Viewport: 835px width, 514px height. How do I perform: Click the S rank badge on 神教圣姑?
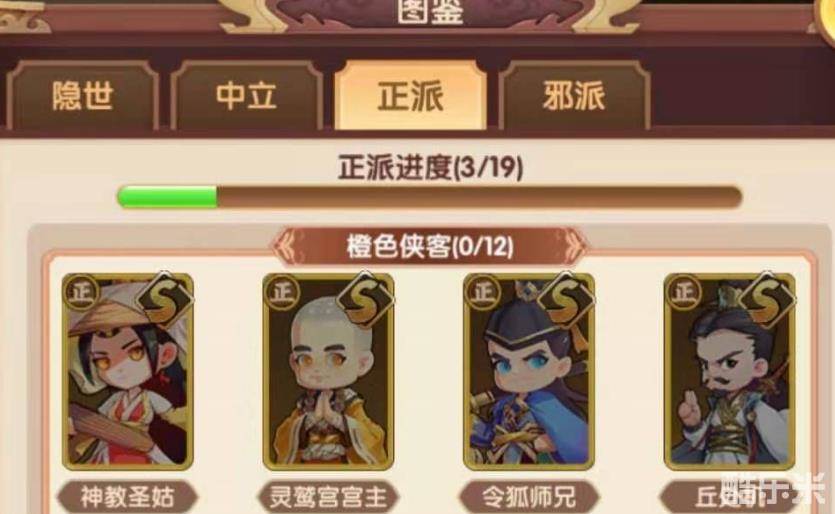165,299
